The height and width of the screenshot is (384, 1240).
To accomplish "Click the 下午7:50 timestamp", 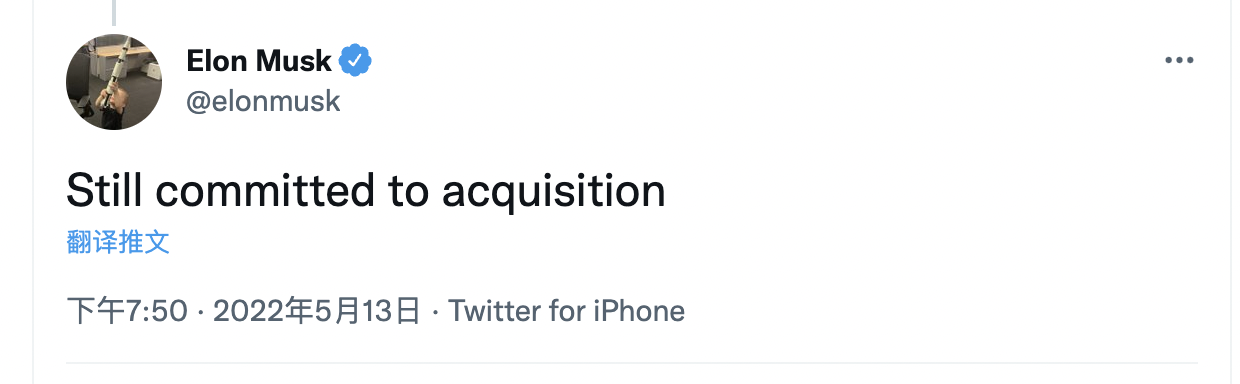I will click(127, 311).
